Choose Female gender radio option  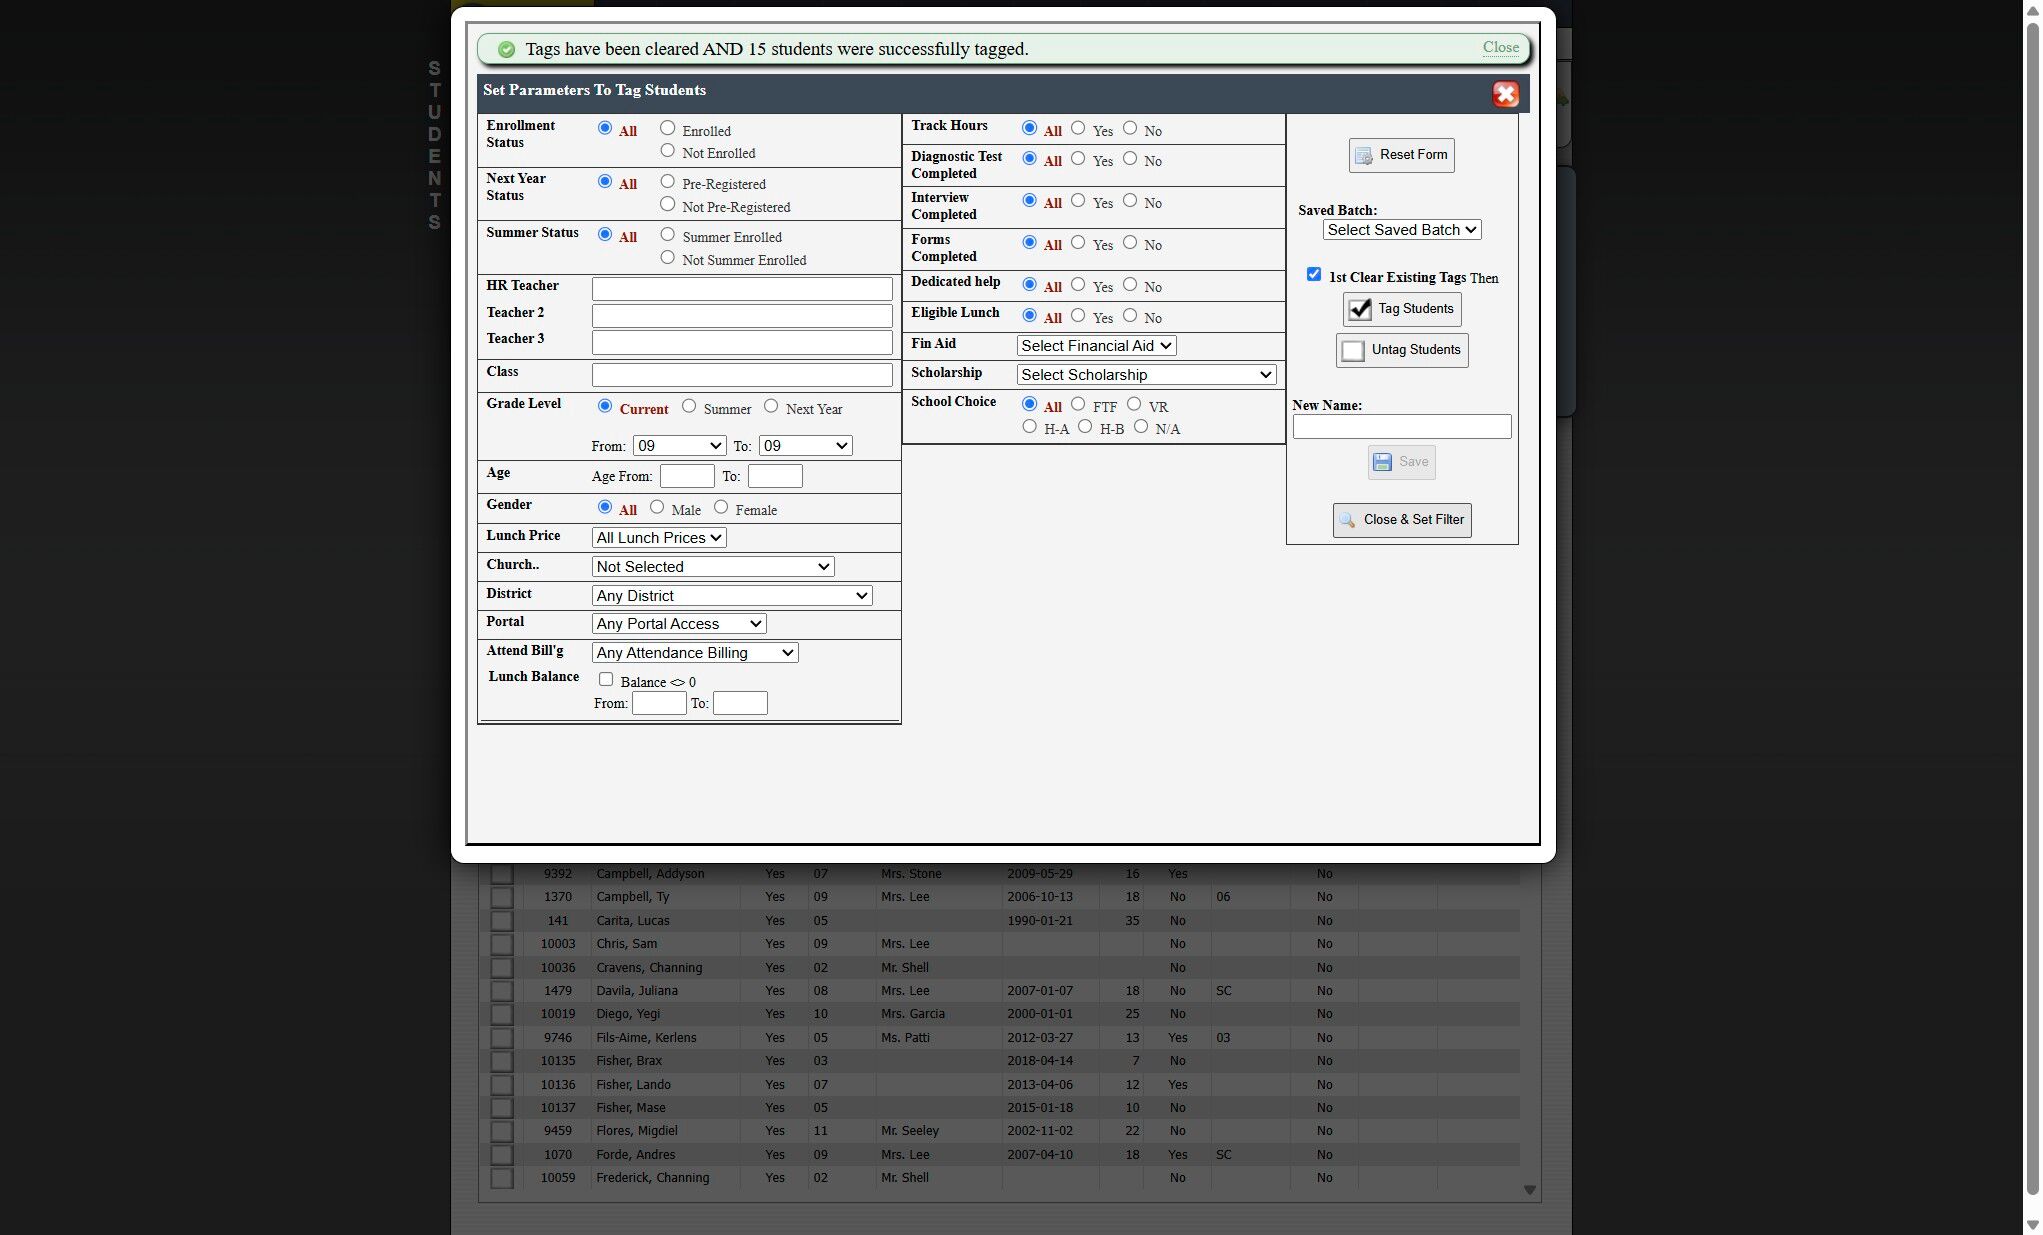(x=721, y=507)
